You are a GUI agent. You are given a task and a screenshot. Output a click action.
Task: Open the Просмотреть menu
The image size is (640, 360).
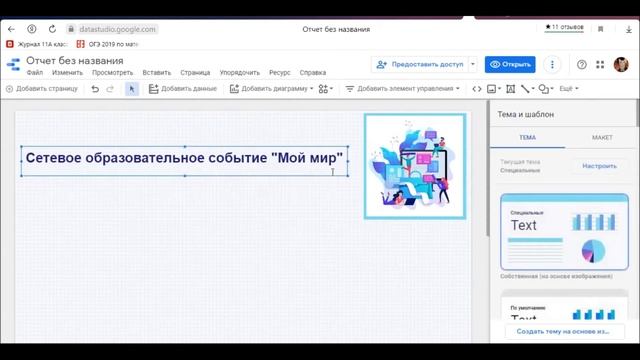click(x=113, y=73)
